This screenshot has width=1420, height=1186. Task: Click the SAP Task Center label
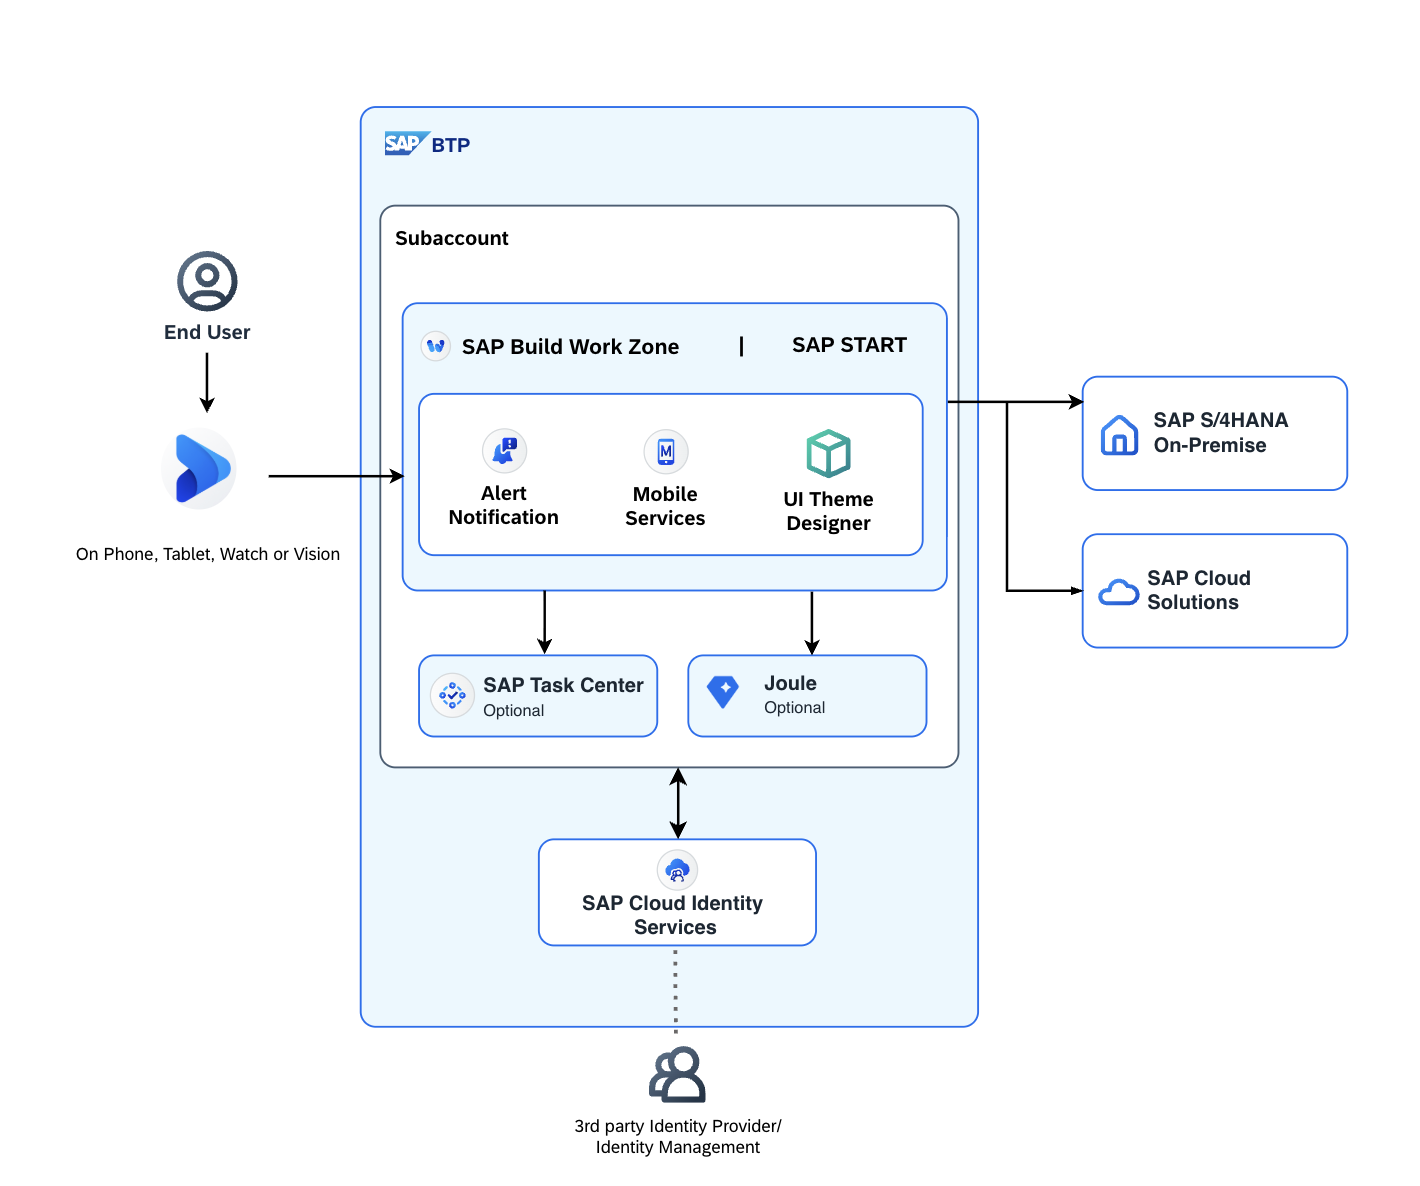click(563, 685)
